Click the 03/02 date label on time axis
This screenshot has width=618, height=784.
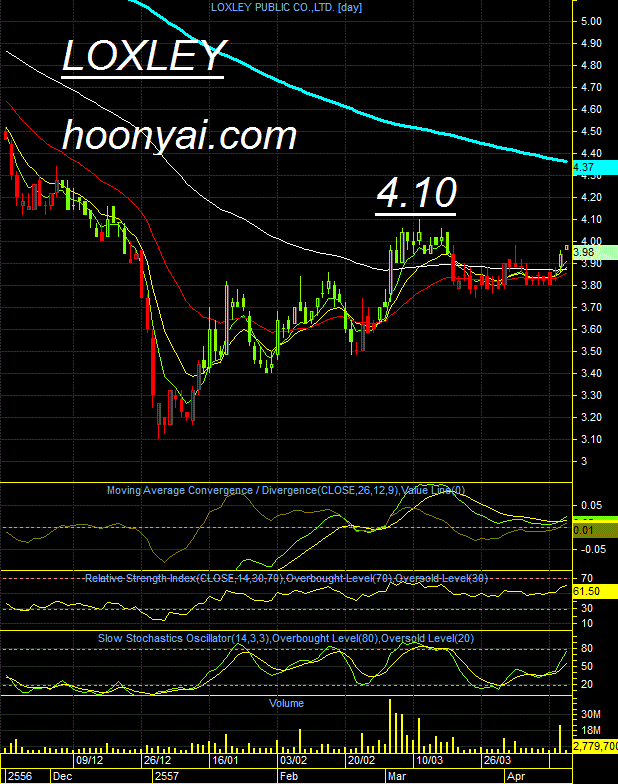(293, 760)
